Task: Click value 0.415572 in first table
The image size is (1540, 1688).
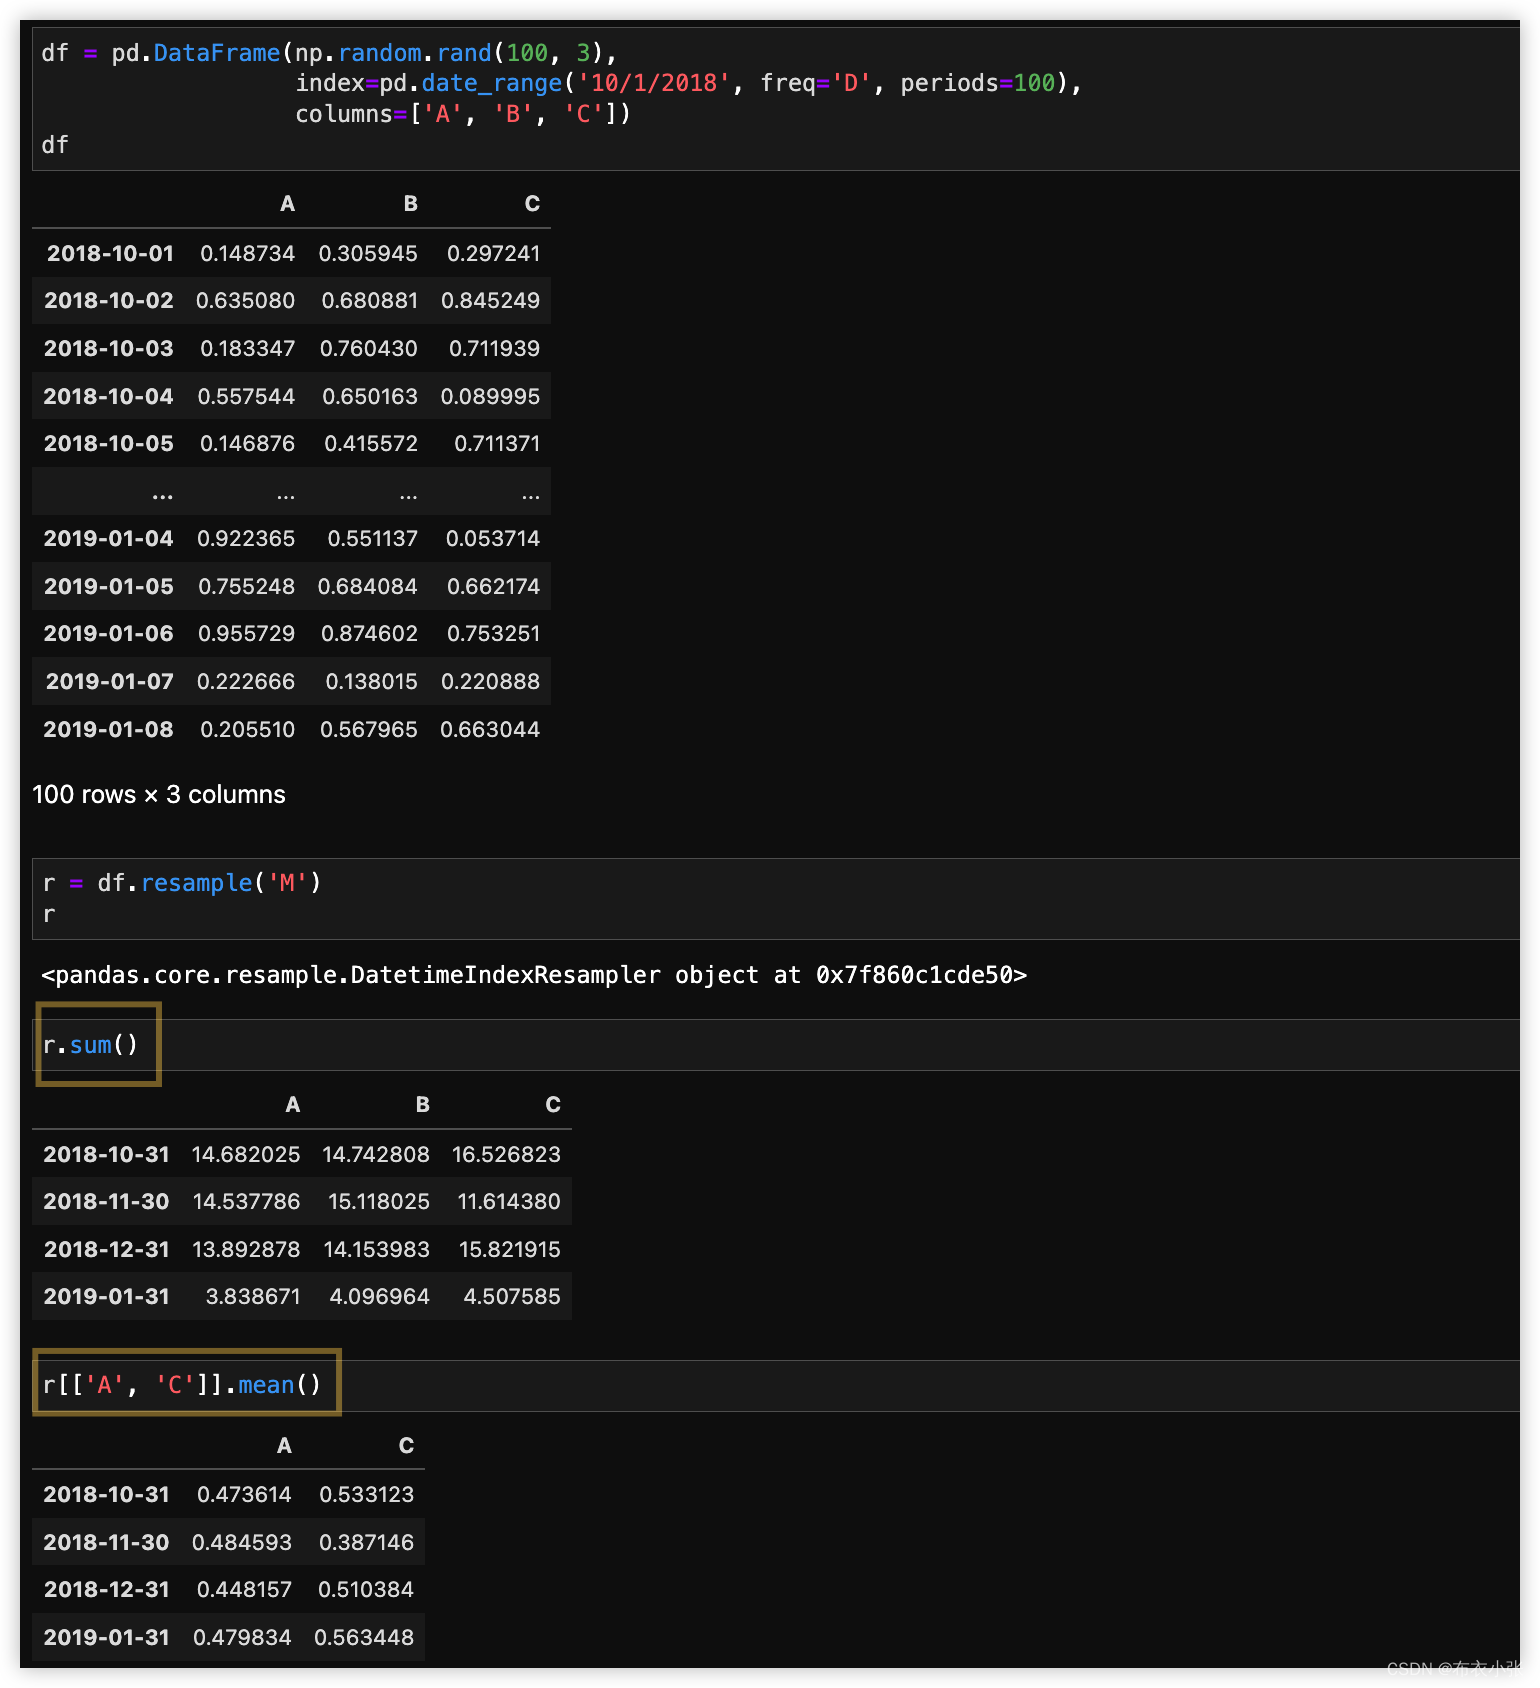Action: pos(371,444)
